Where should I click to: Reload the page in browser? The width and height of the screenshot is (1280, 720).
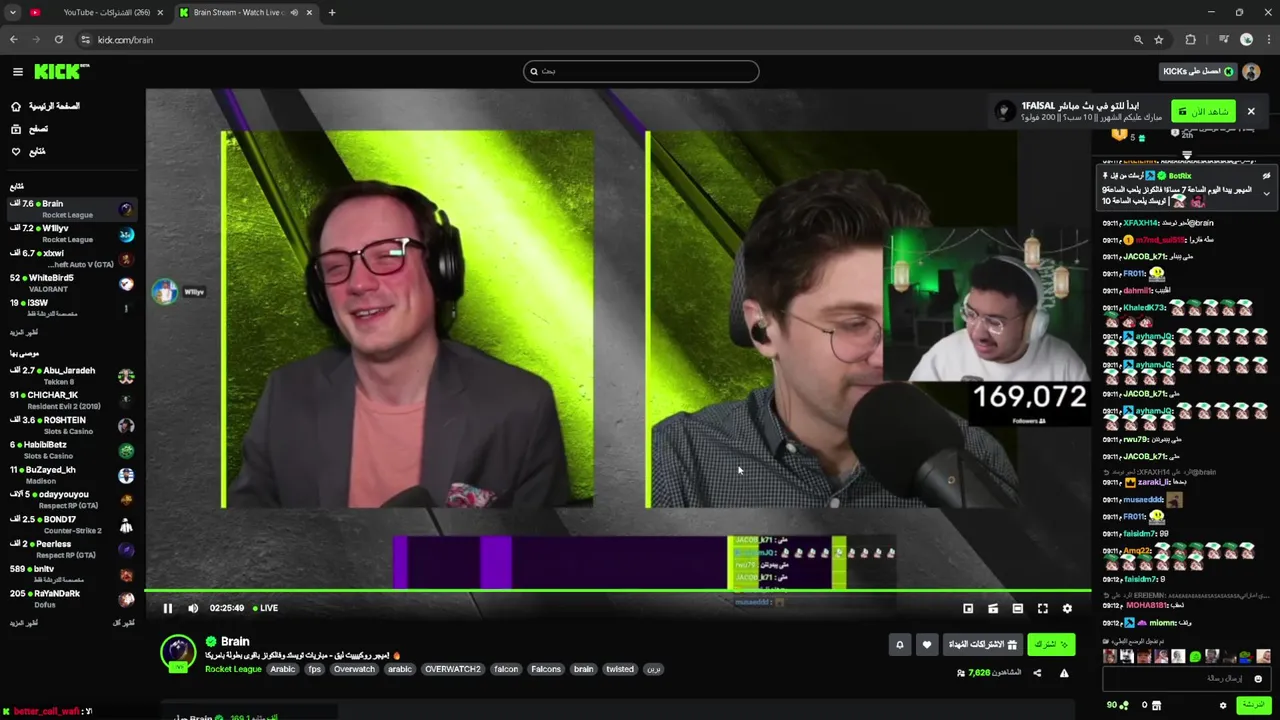[59, 40]
